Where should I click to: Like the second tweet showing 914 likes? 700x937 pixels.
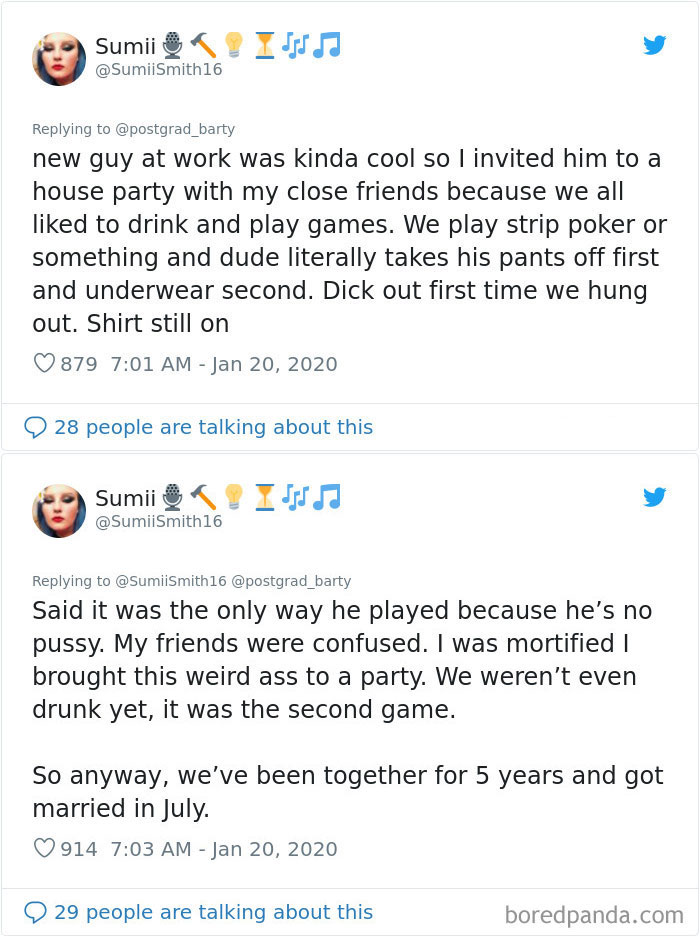tap(43, 848)
